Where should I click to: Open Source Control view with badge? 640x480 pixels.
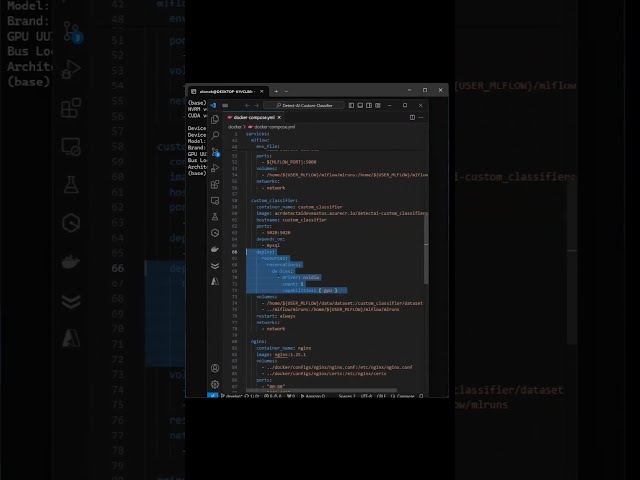click(x=216, y=152)
